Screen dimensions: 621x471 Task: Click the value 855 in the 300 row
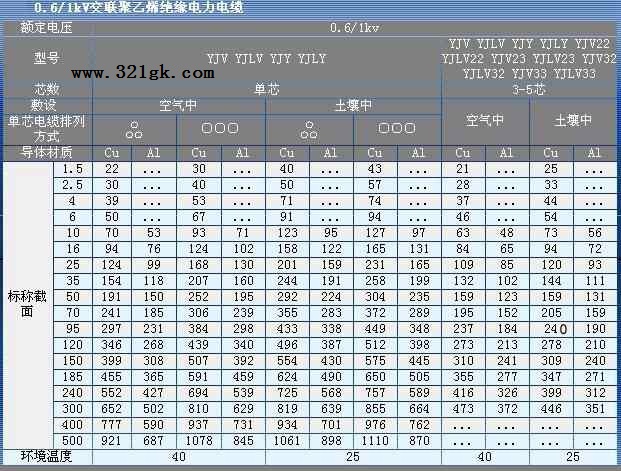coord(375,408)
